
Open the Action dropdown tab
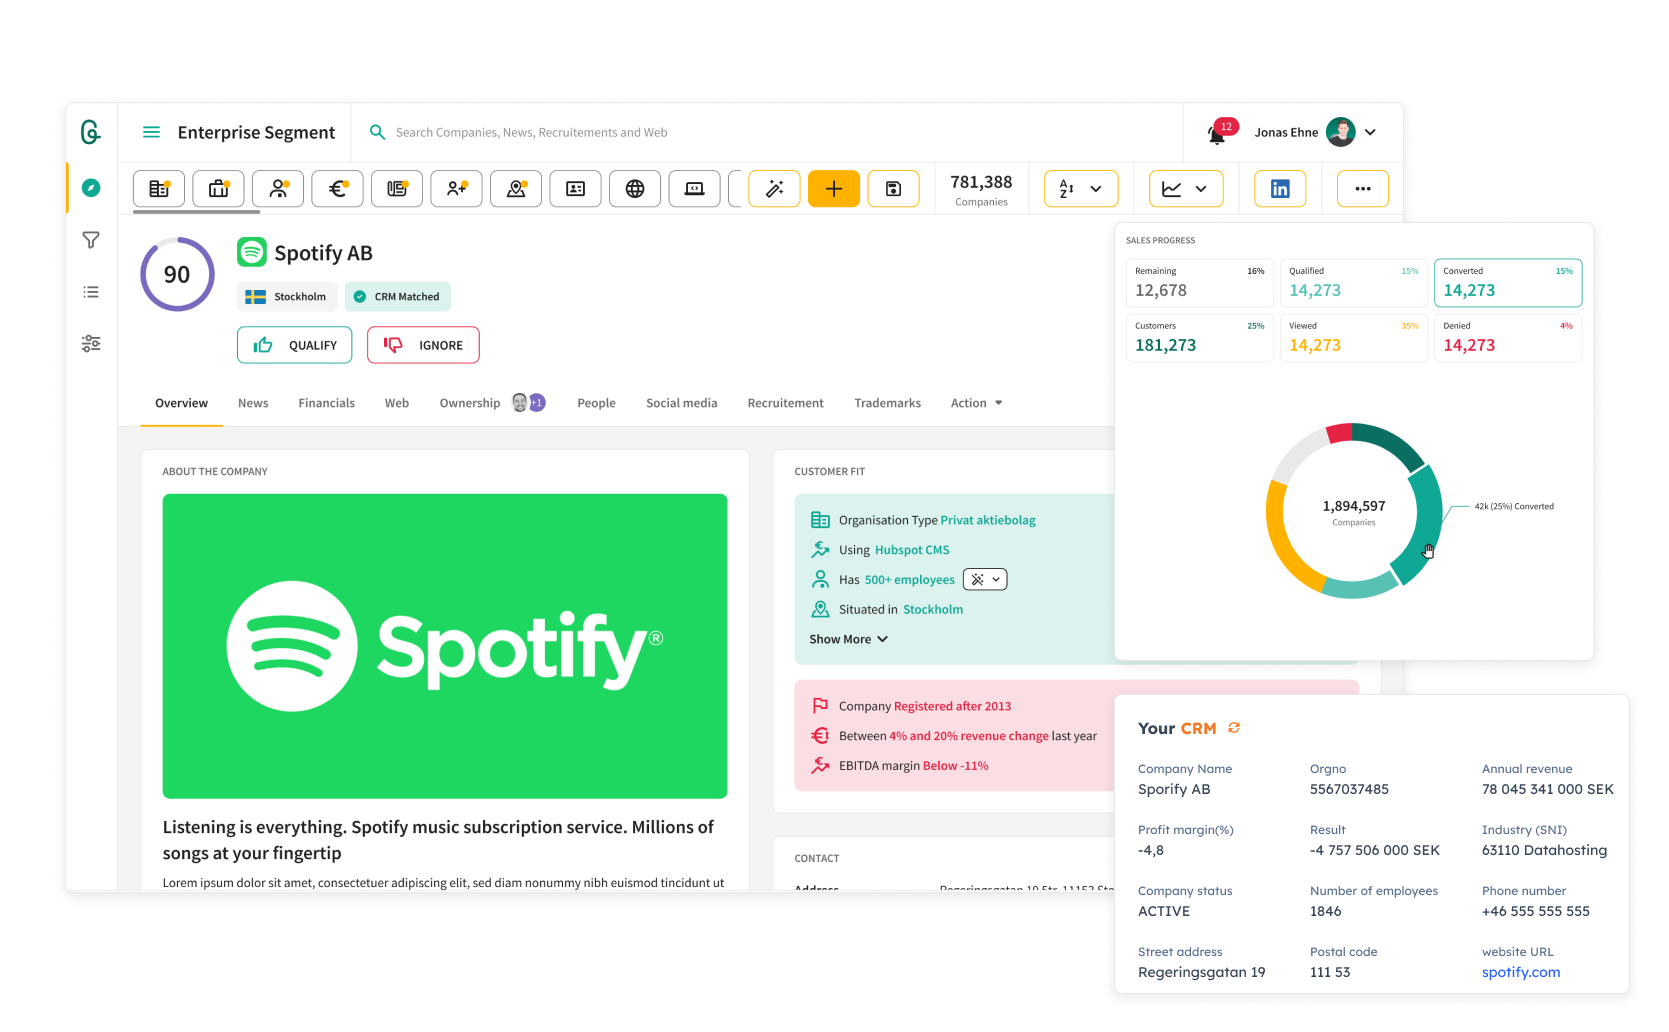(x=976, y=403)
